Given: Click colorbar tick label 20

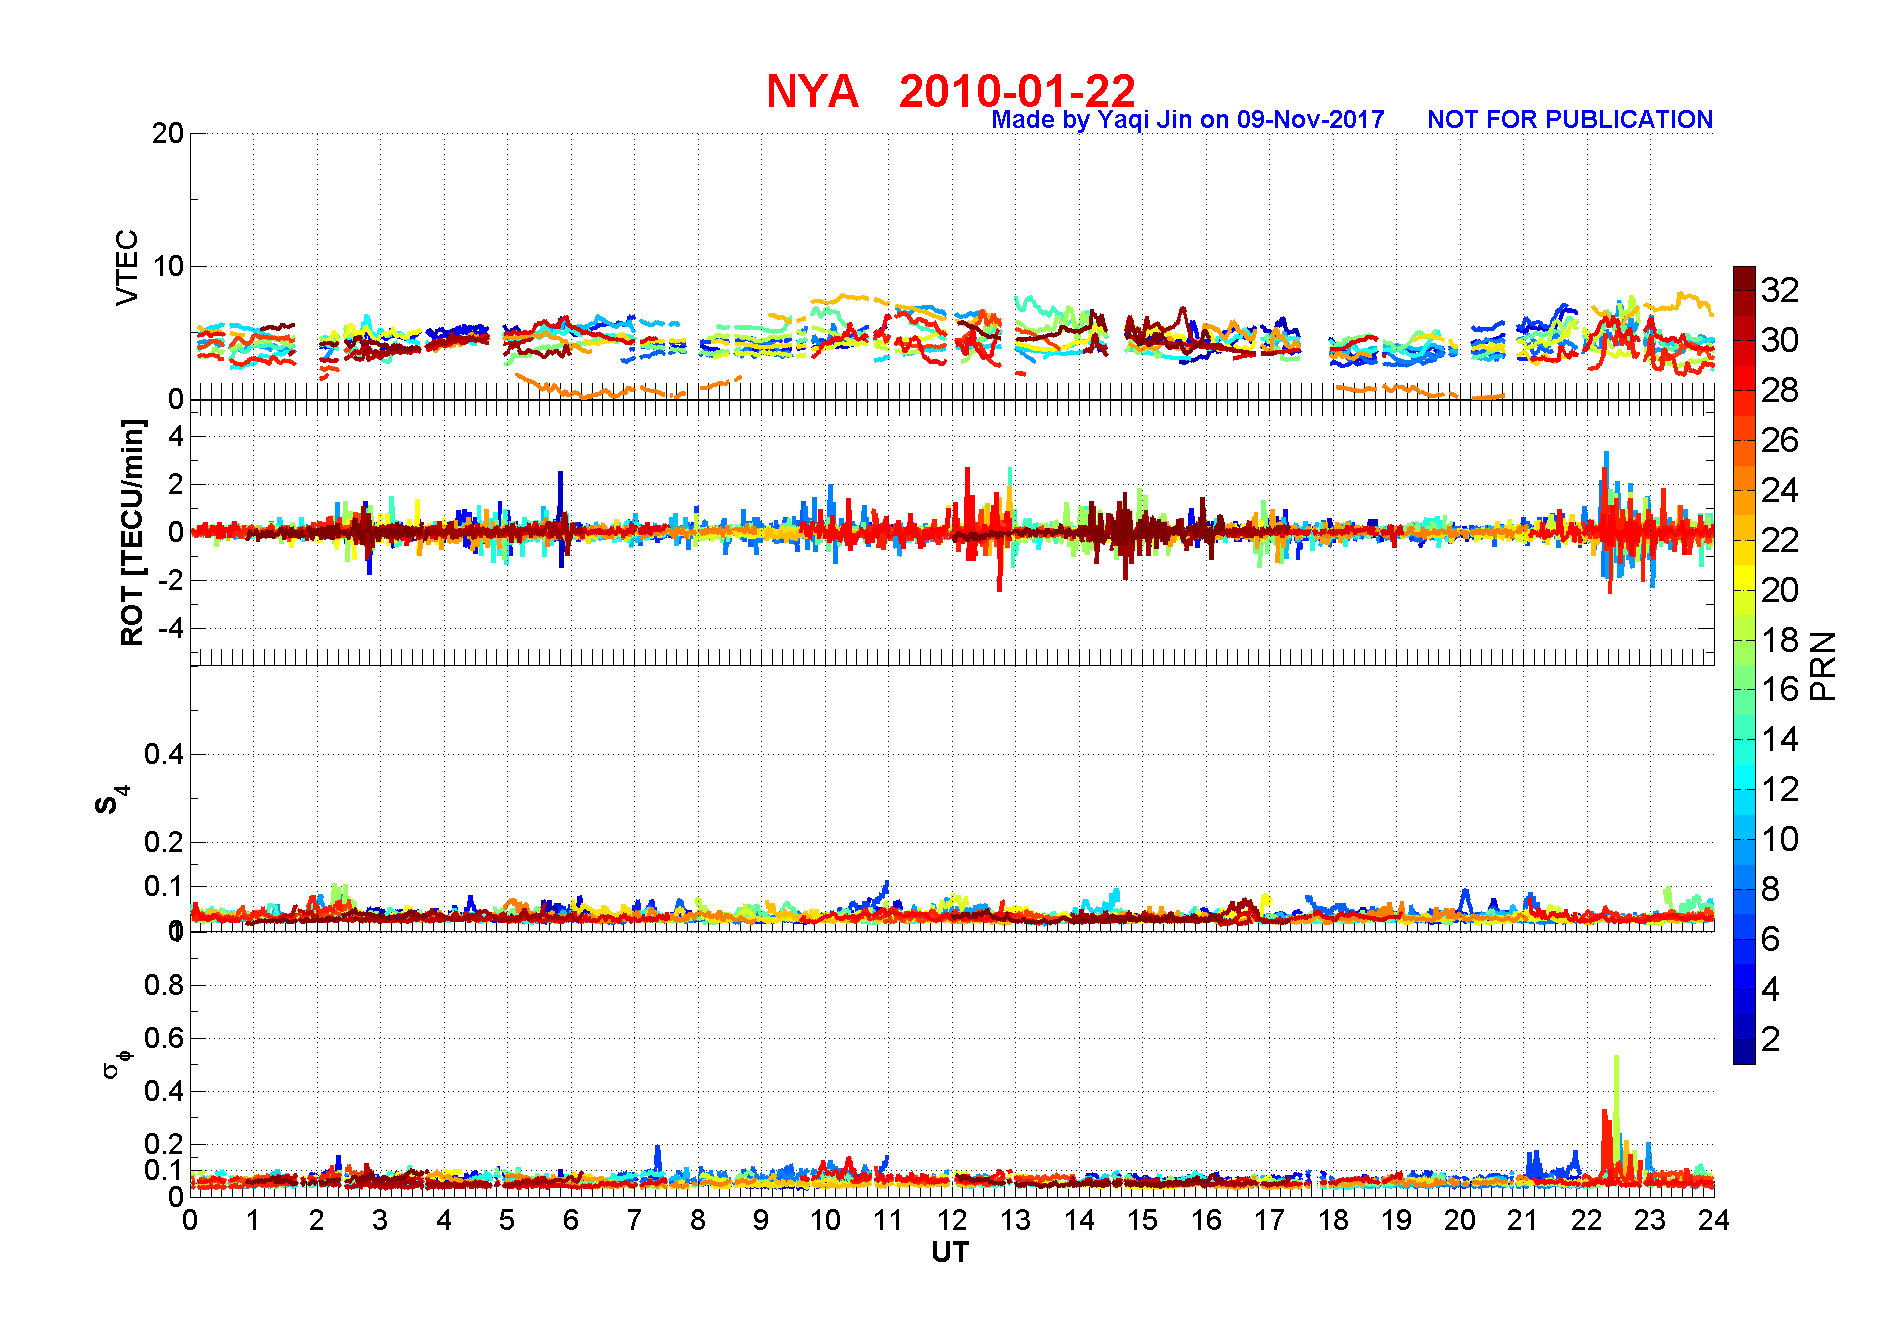Looking at the screenshot, I should click(1780, 590).
